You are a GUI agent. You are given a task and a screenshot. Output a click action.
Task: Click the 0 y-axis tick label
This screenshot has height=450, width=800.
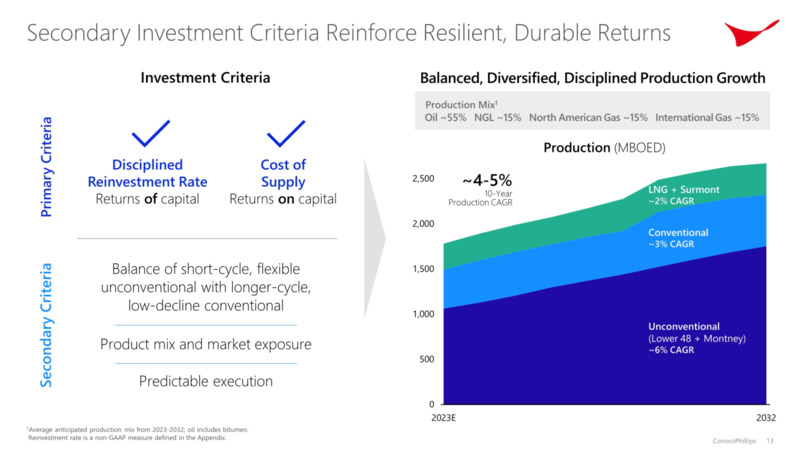pyautogui.click(x=432, y=404)
